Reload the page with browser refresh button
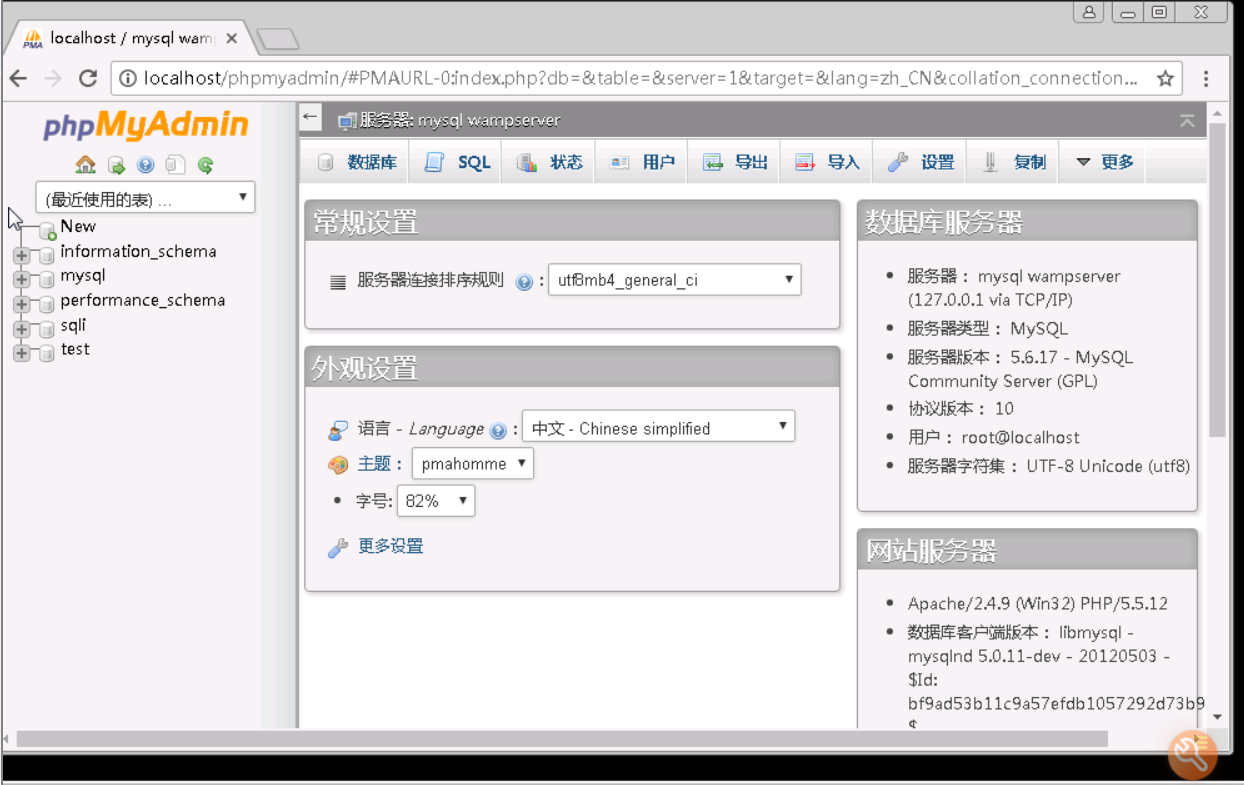1244x785 pixels. [x=88, y=79]
